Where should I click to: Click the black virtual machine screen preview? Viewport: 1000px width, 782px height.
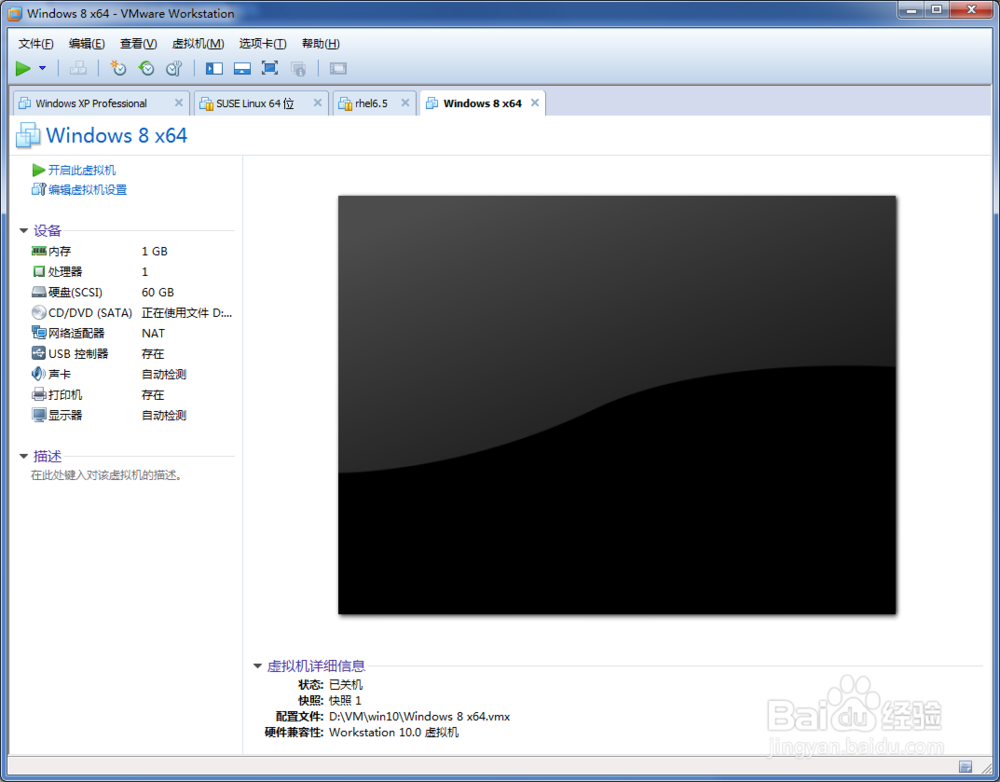coord(617,405)
